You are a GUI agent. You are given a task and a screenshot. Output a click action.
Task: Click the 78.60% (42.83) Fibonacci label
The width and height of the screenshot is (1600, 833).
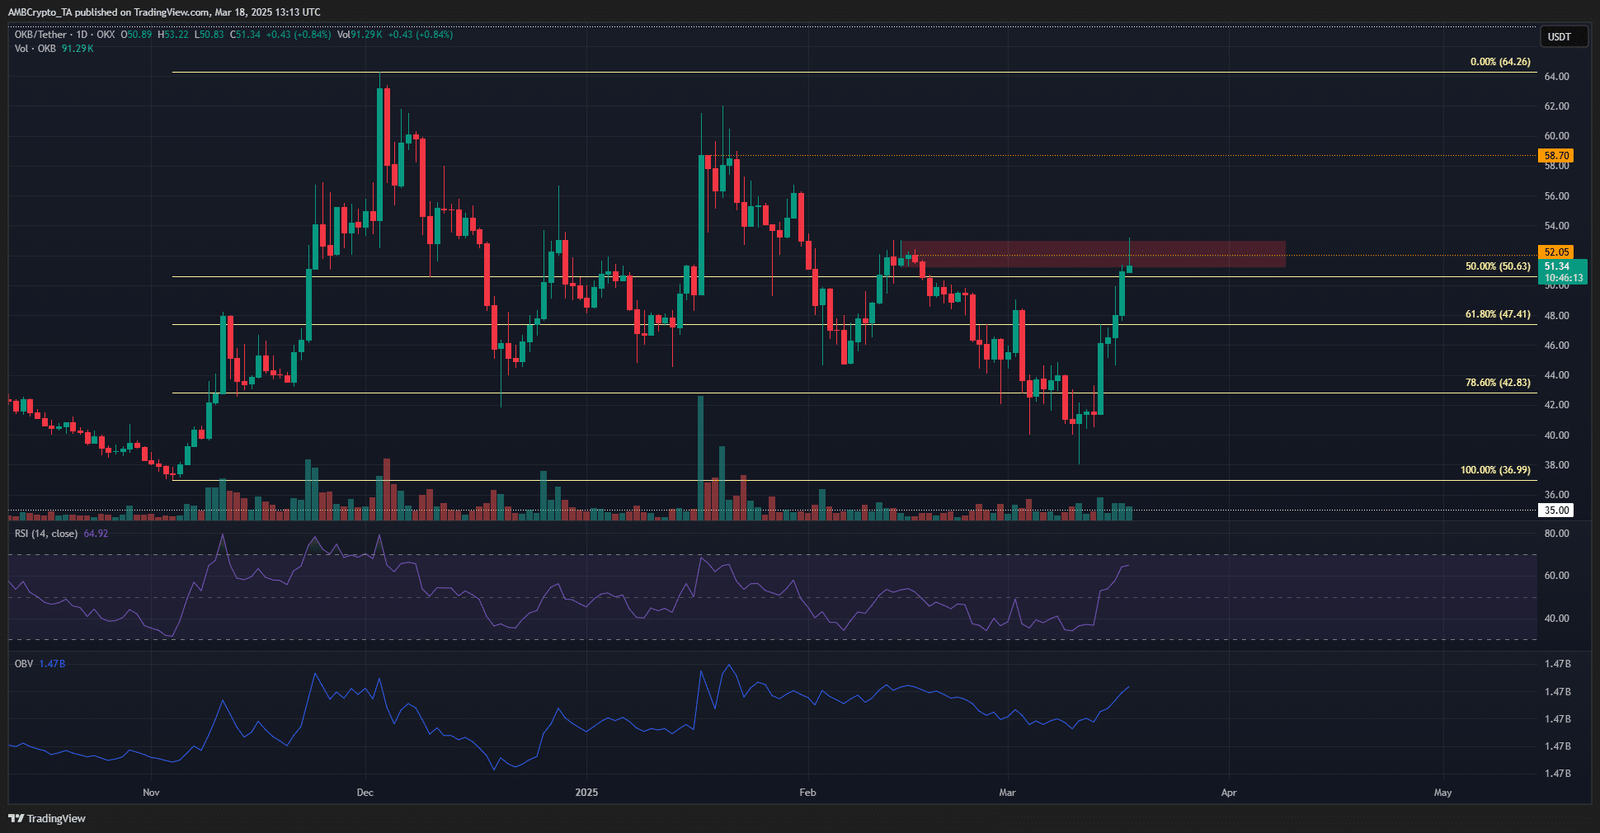tap(1497, 382)
